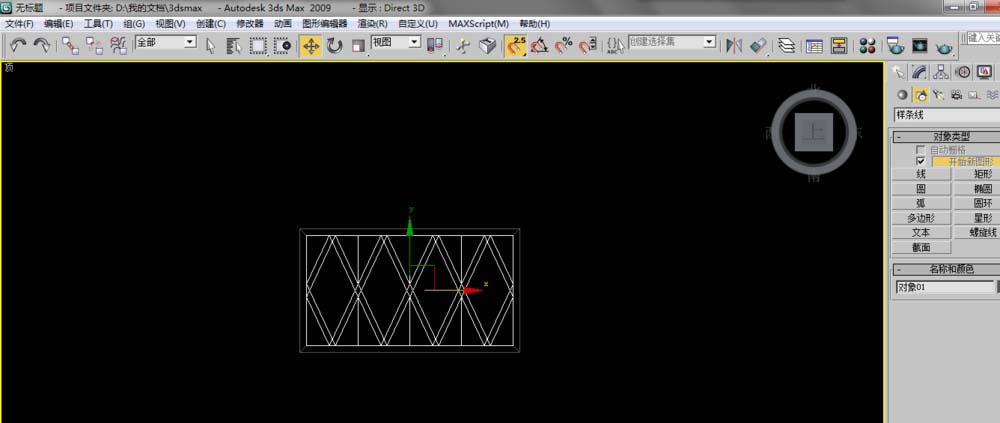Uncheck the 开始新图形 checkbox
The image size is (1000, 423).
(920, 161)
